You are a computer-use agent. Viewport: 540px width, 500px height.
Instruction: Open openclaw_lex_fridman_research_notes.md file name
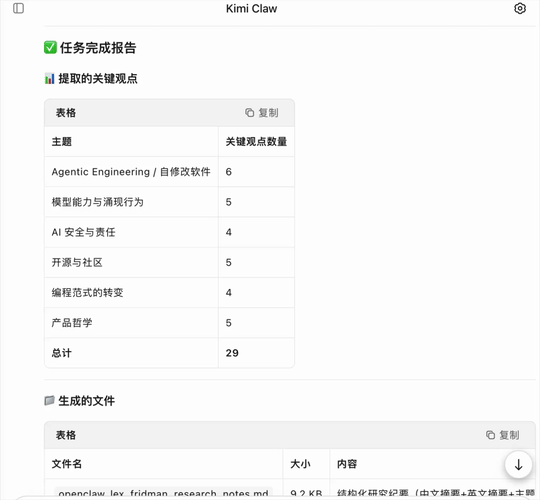[163, 493]
